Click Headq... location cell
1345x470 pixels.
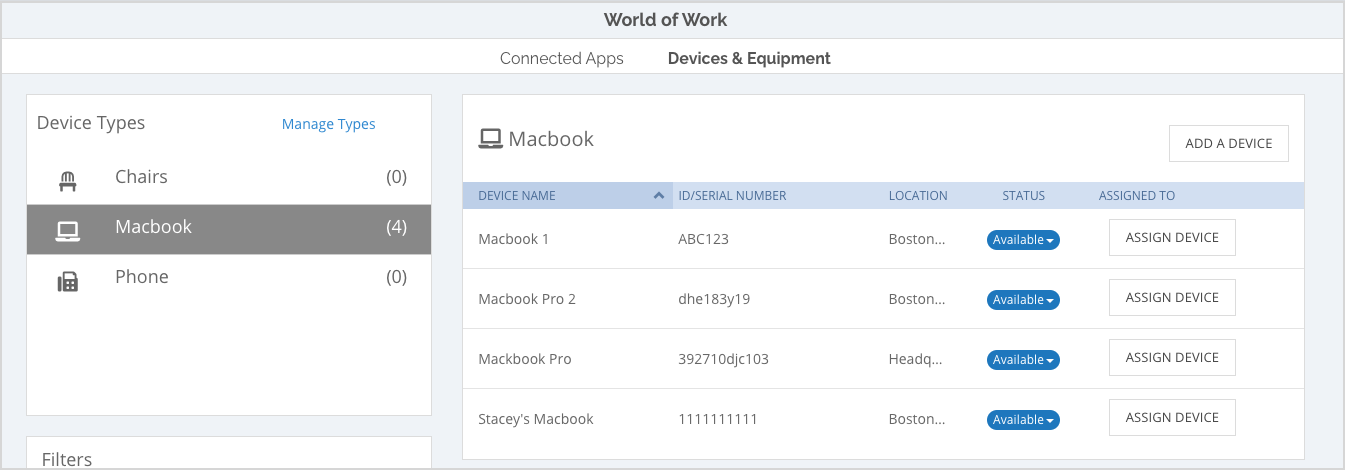[x=915, y=360]
